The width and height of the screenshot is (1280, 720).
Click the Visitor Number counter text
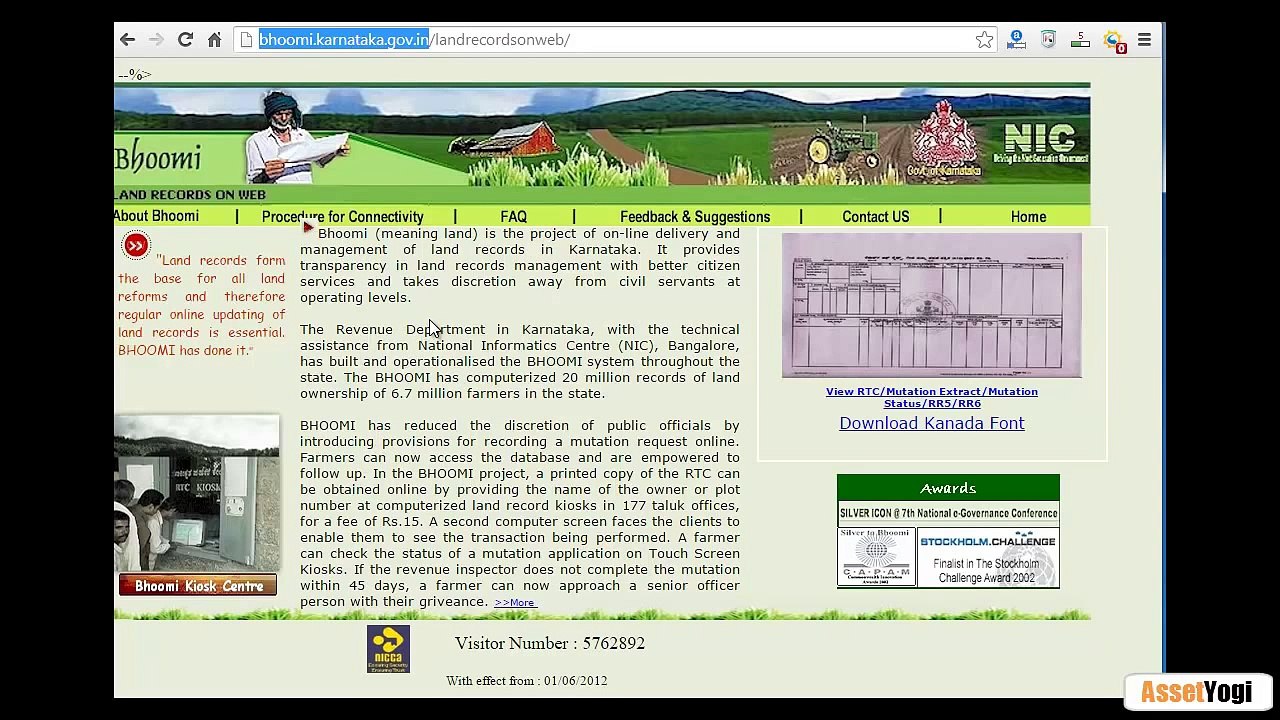tap(550, 643)
